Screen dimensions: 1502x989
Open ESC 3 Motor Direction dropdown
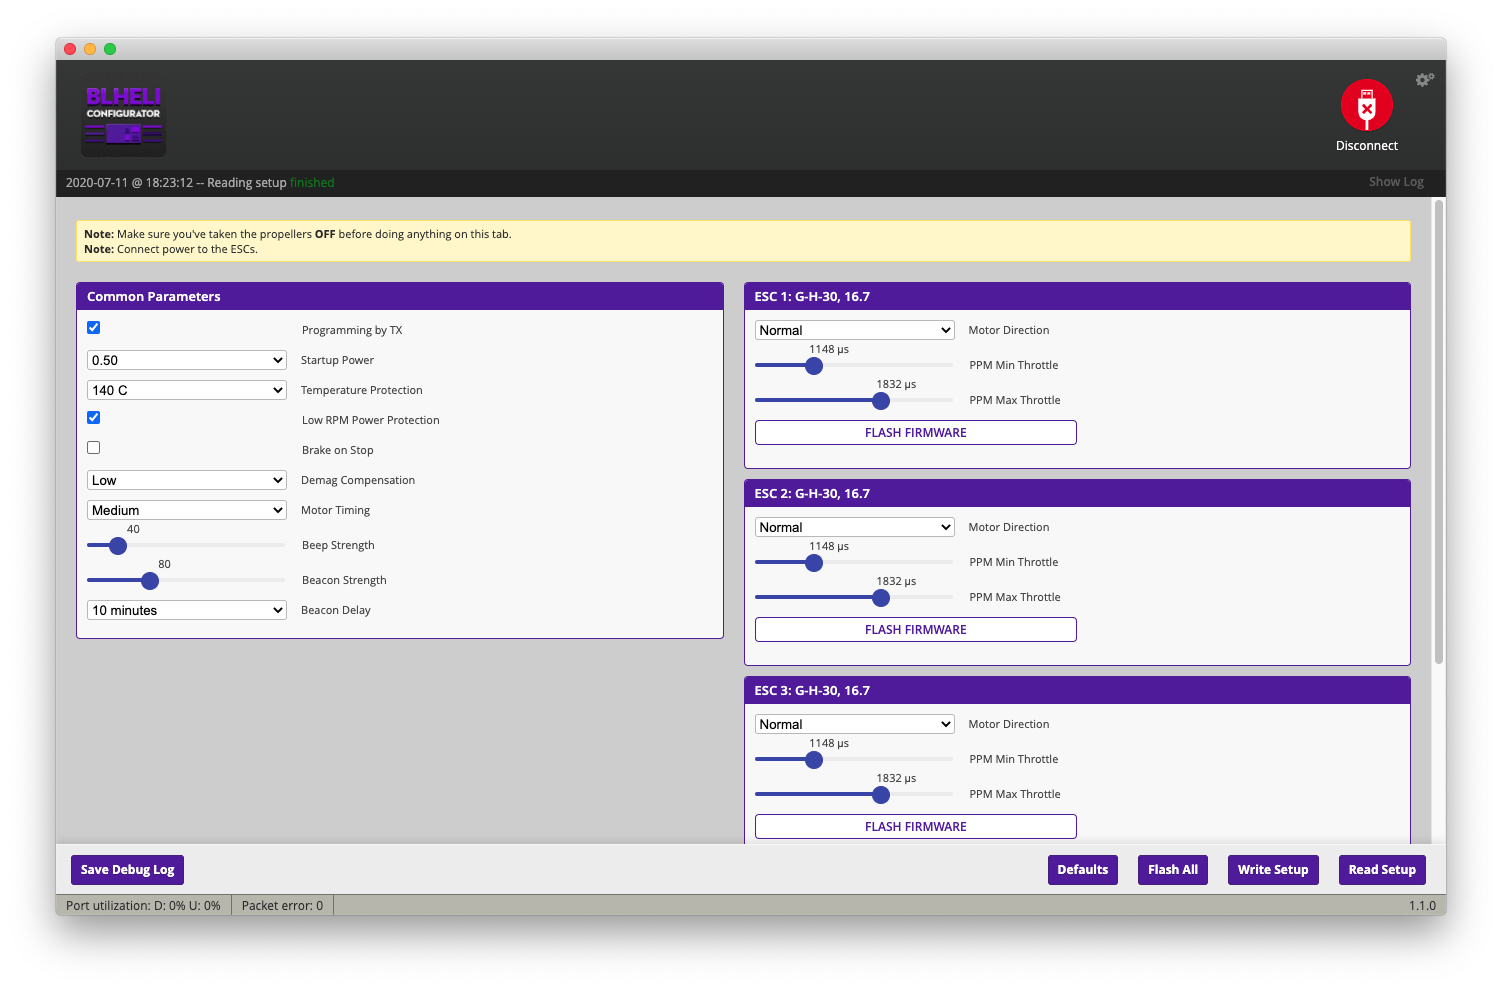pos(855,724)
